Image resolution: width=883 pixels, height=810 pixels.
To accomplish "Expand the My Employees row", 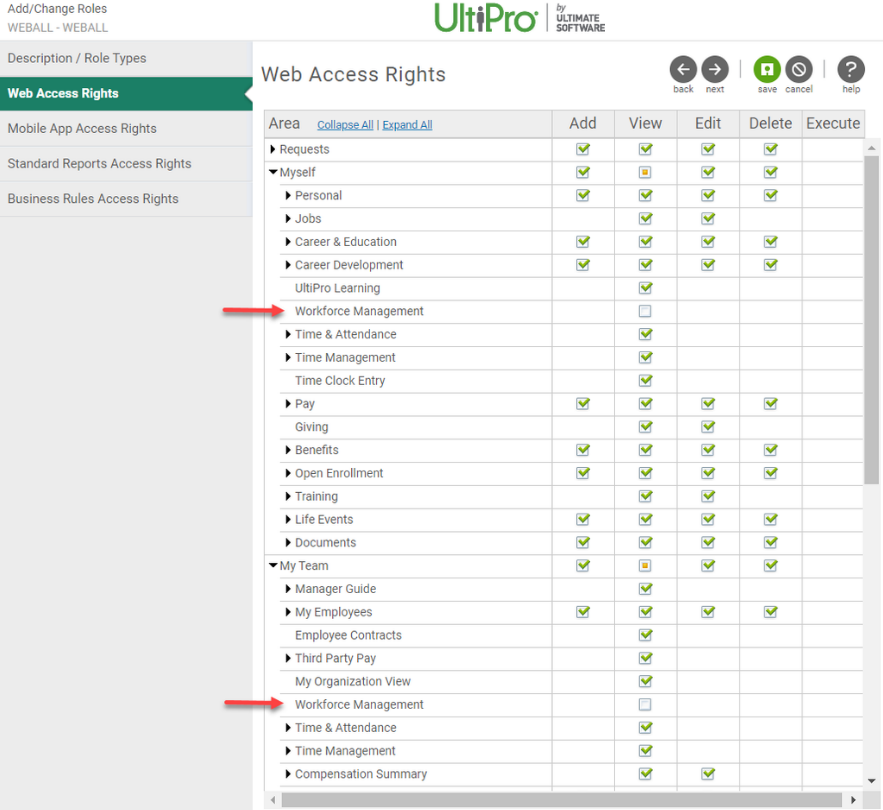I will point(288,611).
